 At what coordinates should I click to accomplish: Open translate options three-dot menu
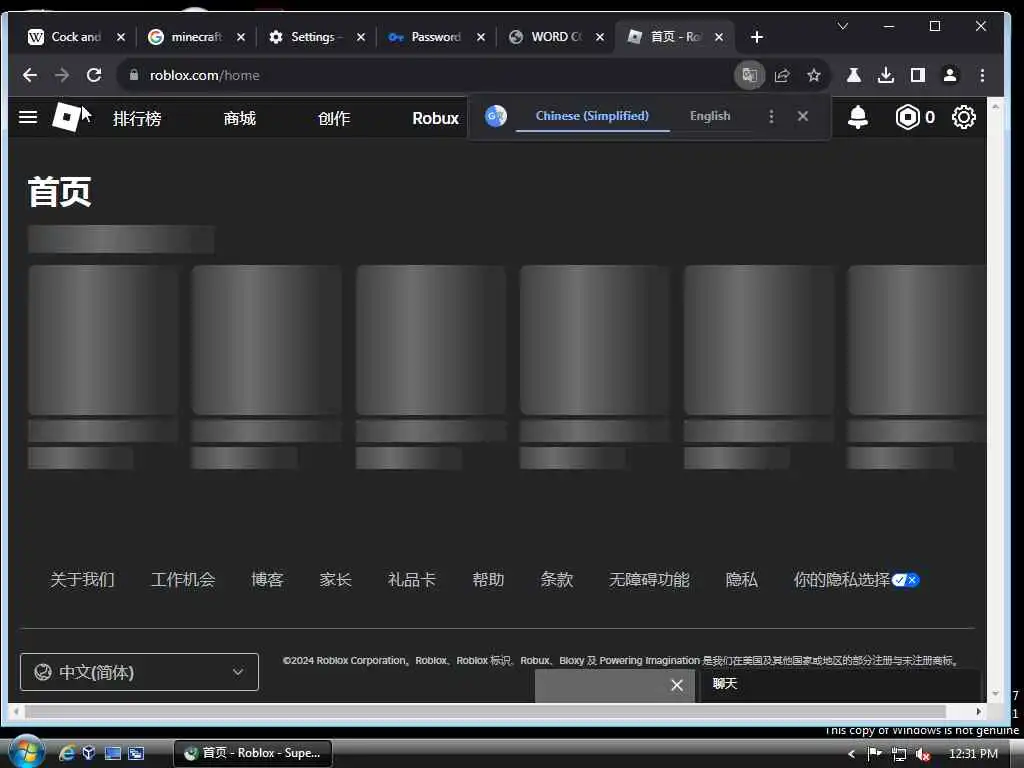click(x=771, y=116)
